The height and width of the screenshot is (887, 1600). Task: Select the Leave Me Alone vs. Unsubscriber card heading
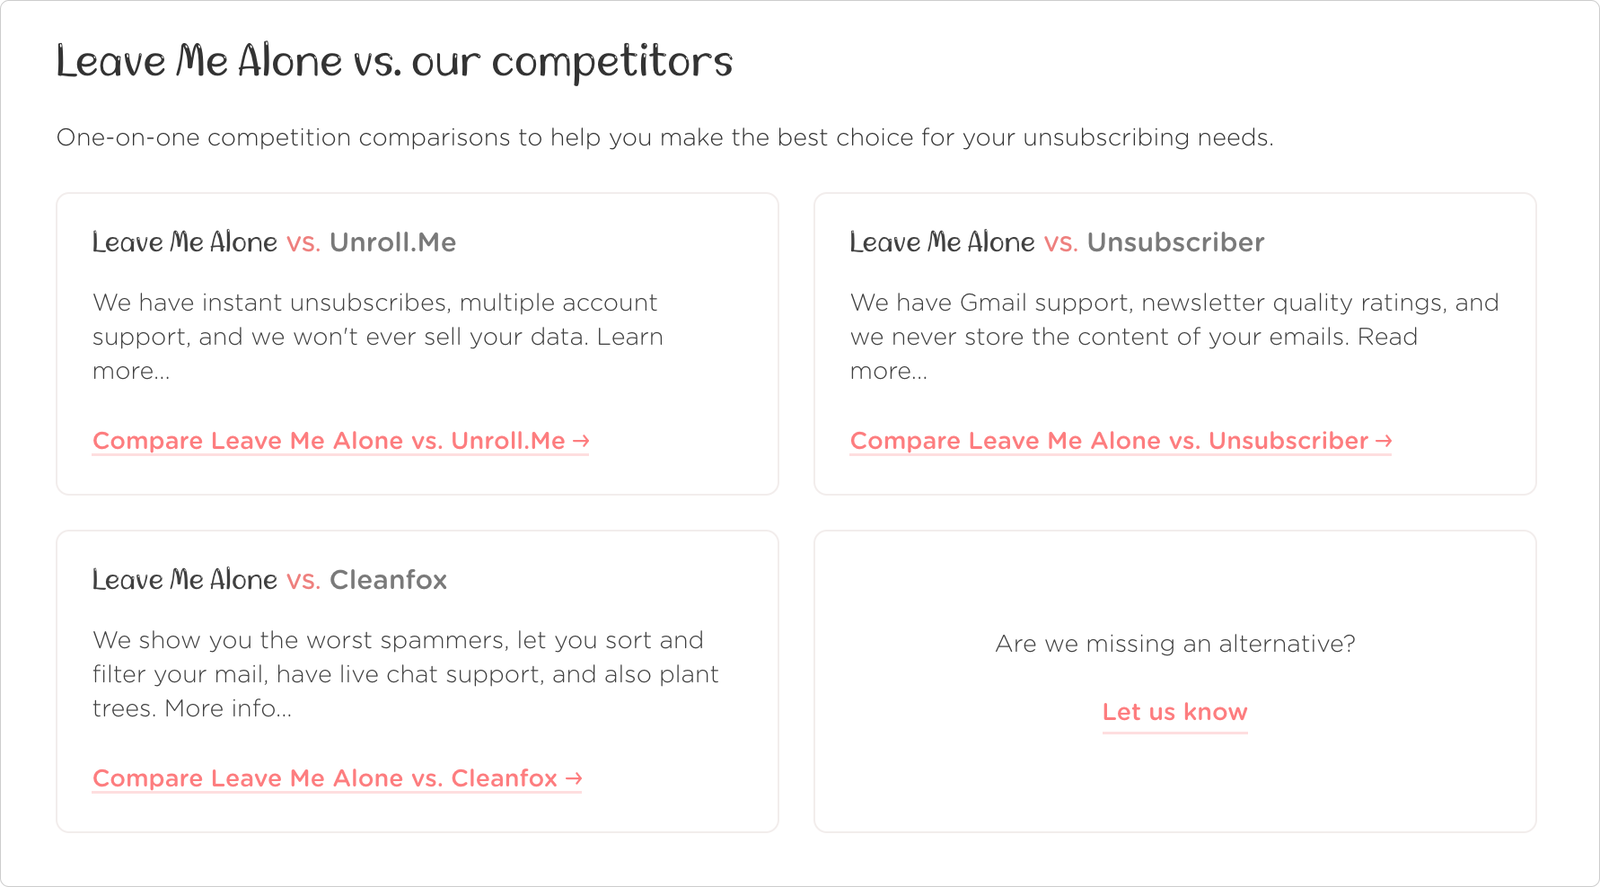pyautogui.click(x=1057, y=242)
